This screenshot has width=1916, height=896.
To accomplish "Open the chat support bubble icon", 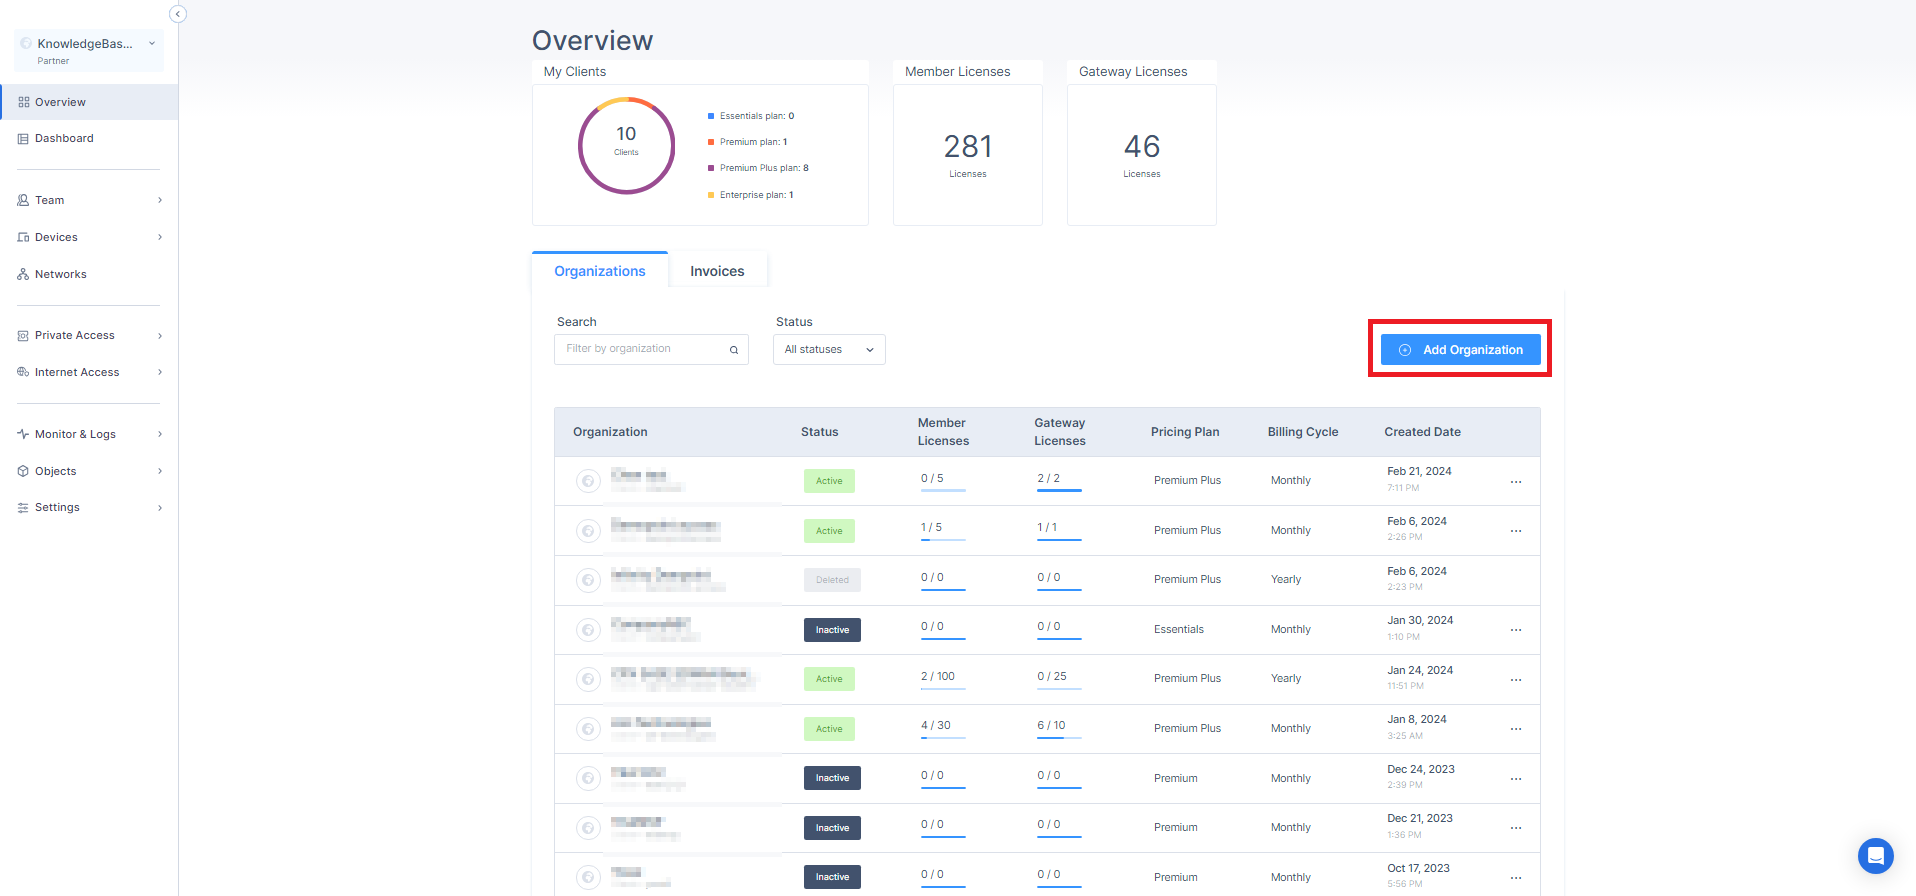I will [1876, 856].
